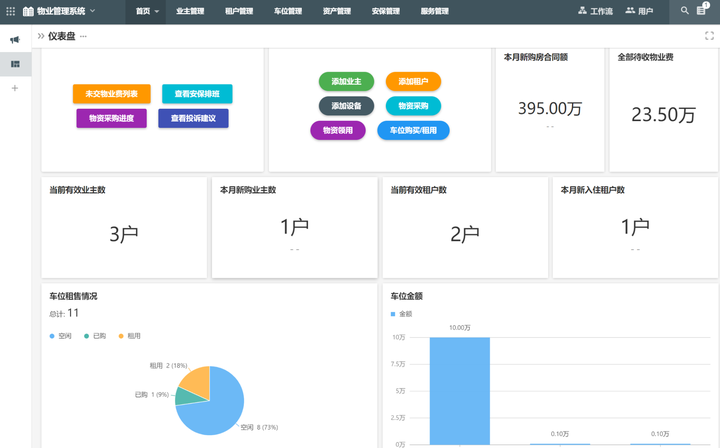Open the 租户管理 menu

click(x=239, y=11)
